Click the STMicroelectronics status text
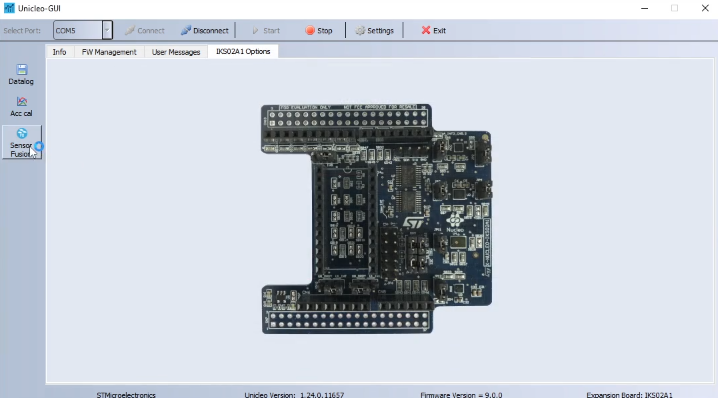Screen dimensions: 718x398 126,394
